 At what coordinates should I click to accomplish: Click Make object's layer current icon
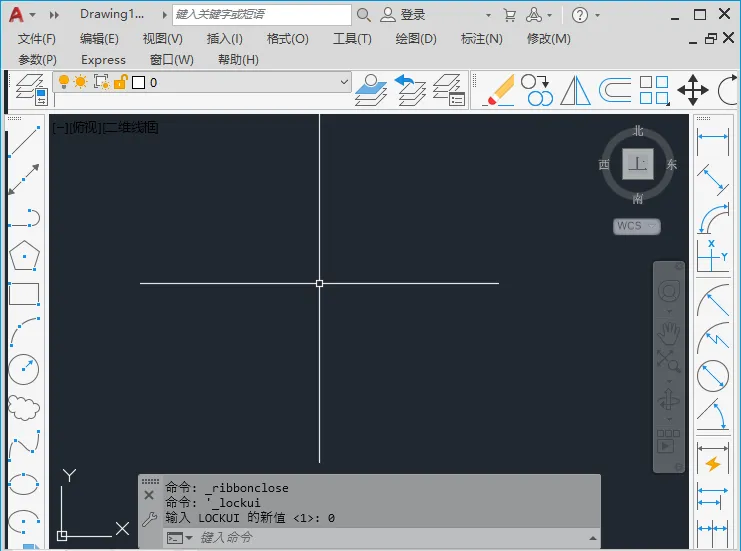371,89
